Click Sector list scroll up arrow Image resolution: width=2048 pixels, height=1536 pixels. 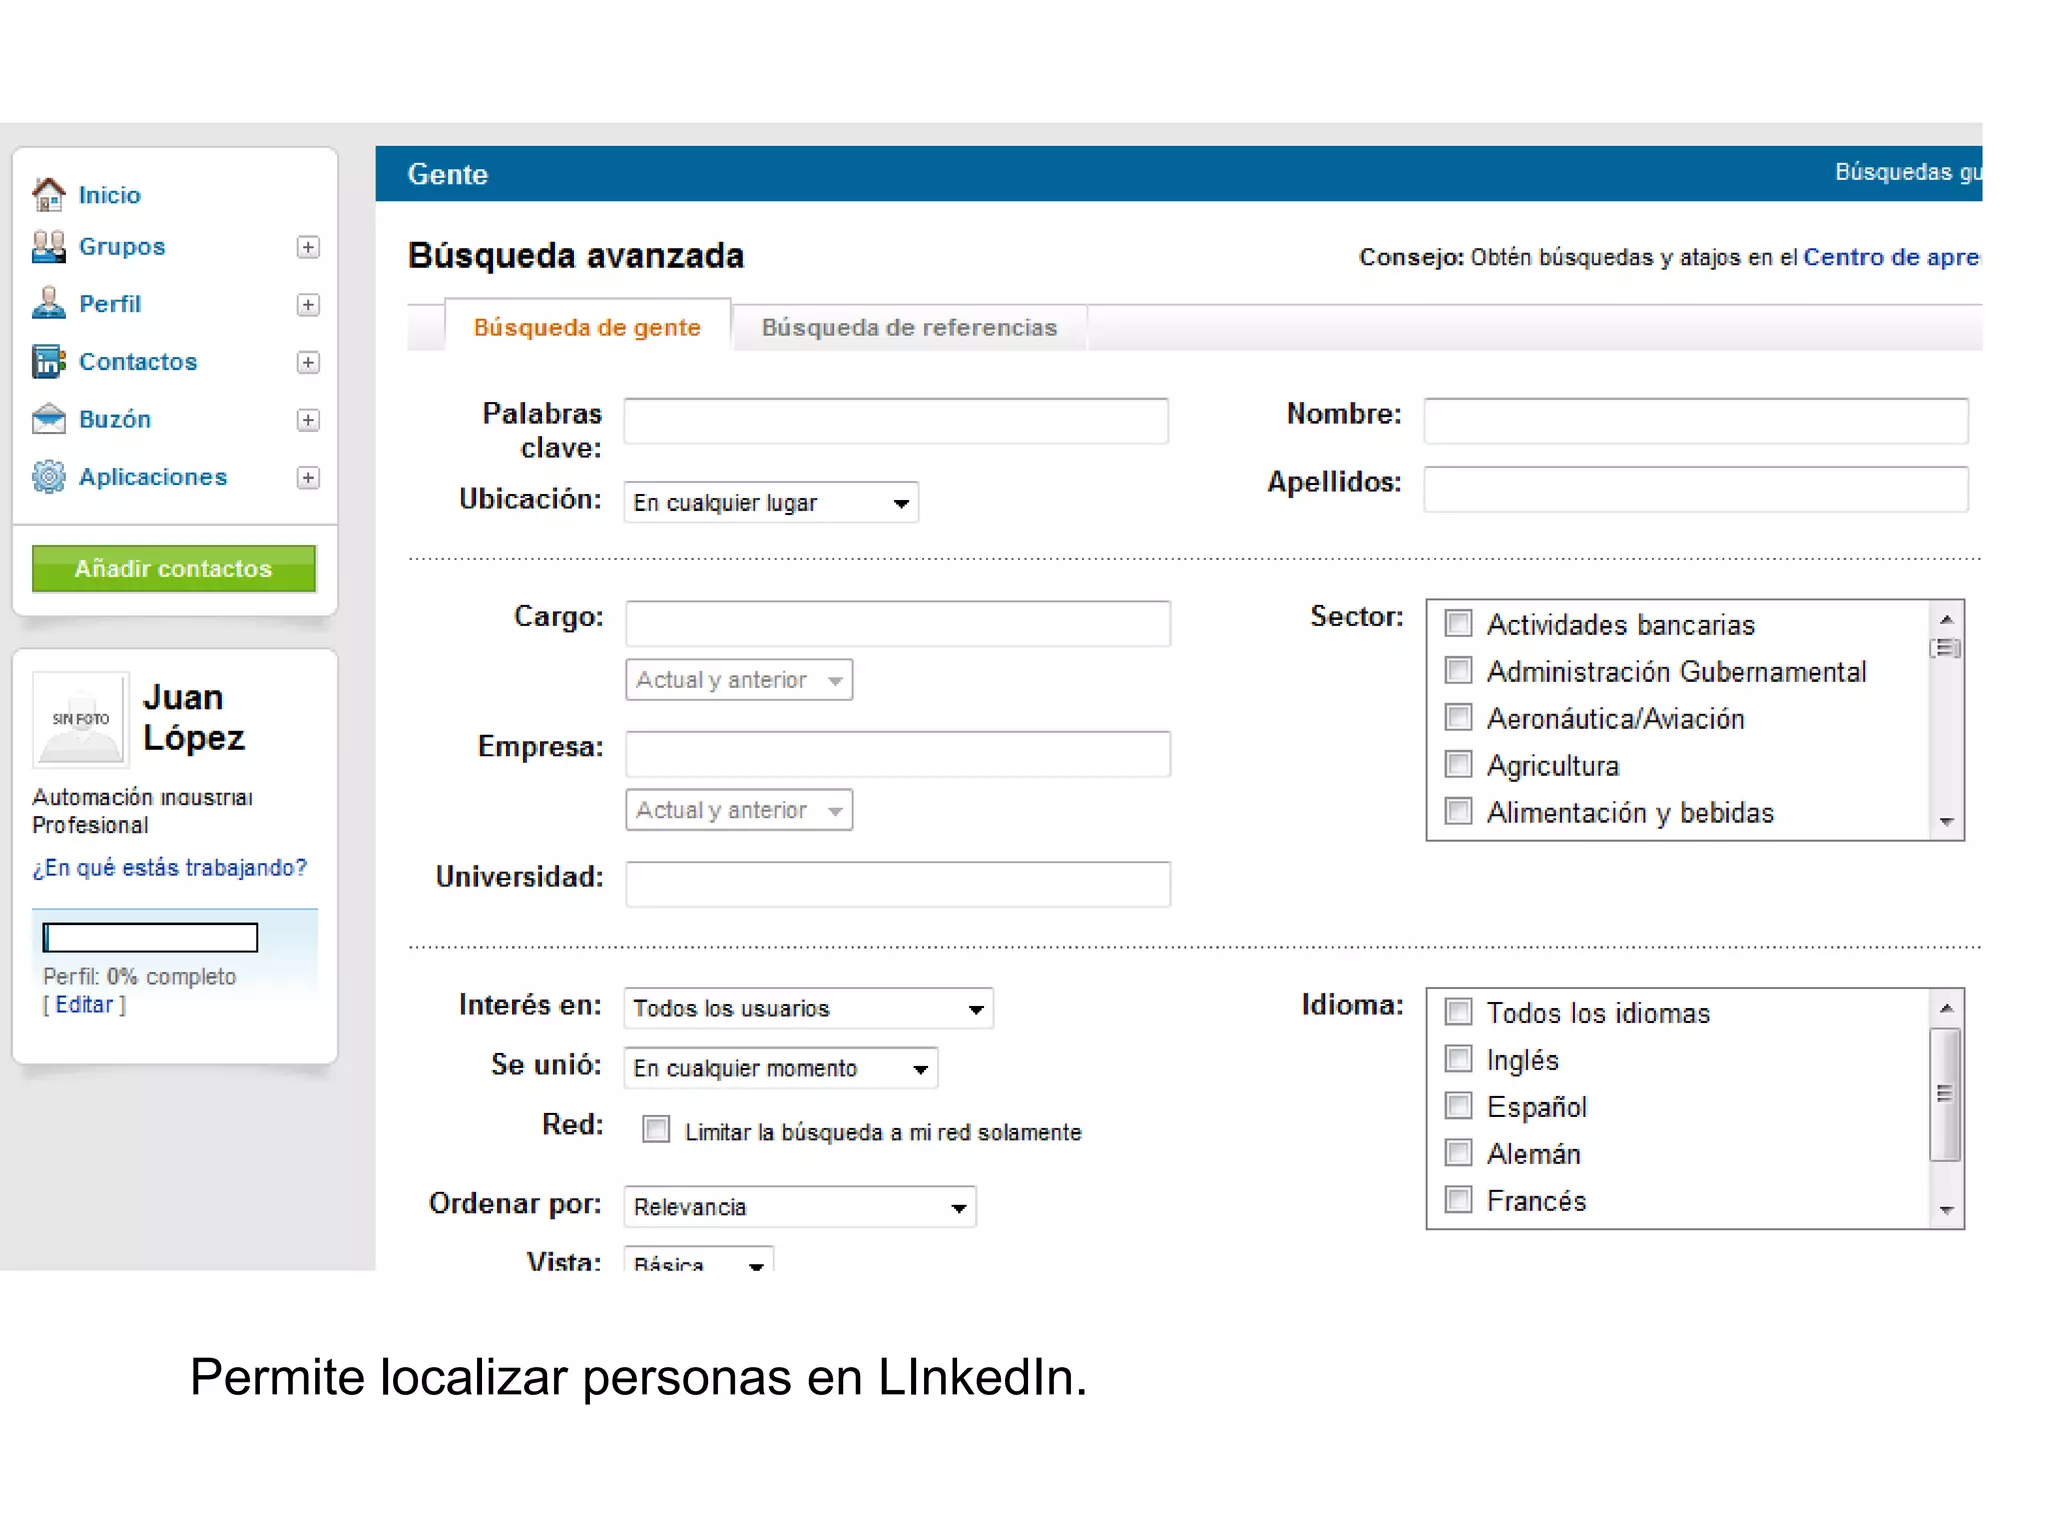[1946, 618]
